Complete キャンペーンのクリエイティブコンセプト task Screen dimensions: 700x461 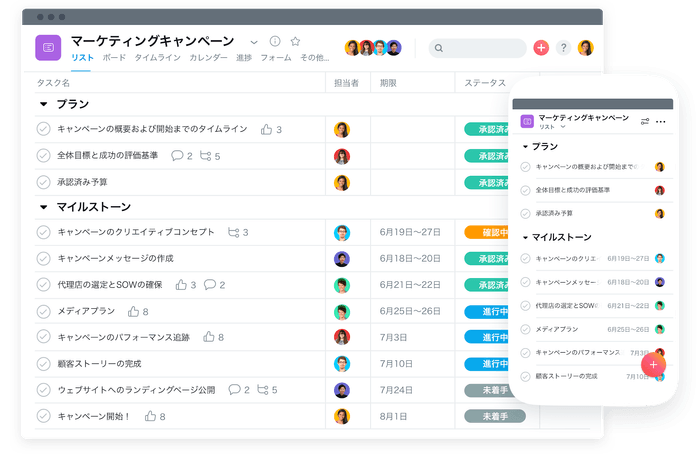43,232
